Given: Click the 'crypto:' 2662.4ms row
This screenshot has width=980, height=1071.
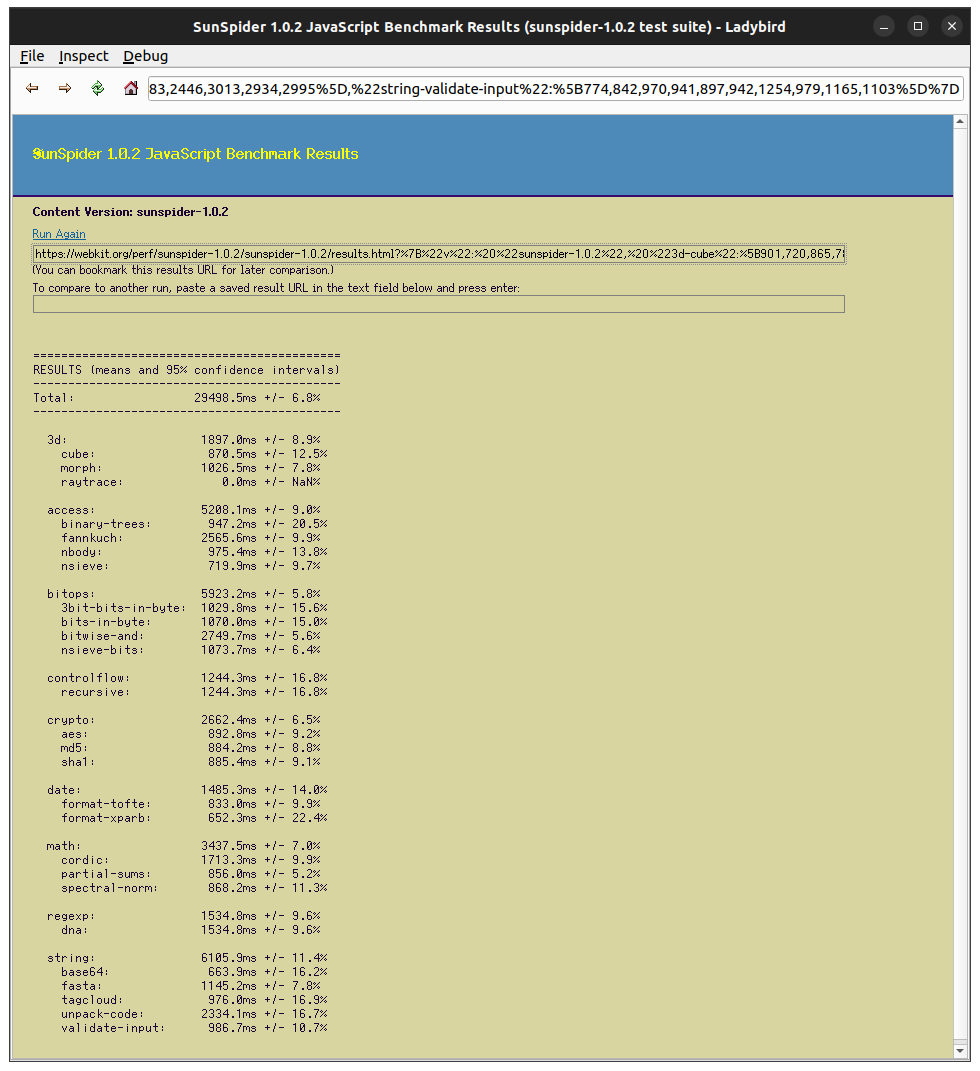Looking at the screenshot, I should 184,720.
